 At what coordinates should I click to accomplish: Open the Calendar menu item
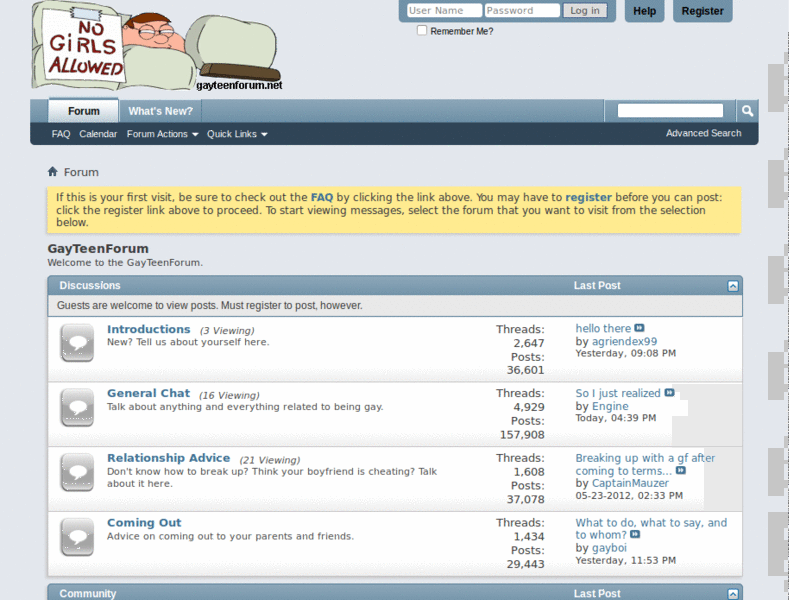tap(98, 134)
